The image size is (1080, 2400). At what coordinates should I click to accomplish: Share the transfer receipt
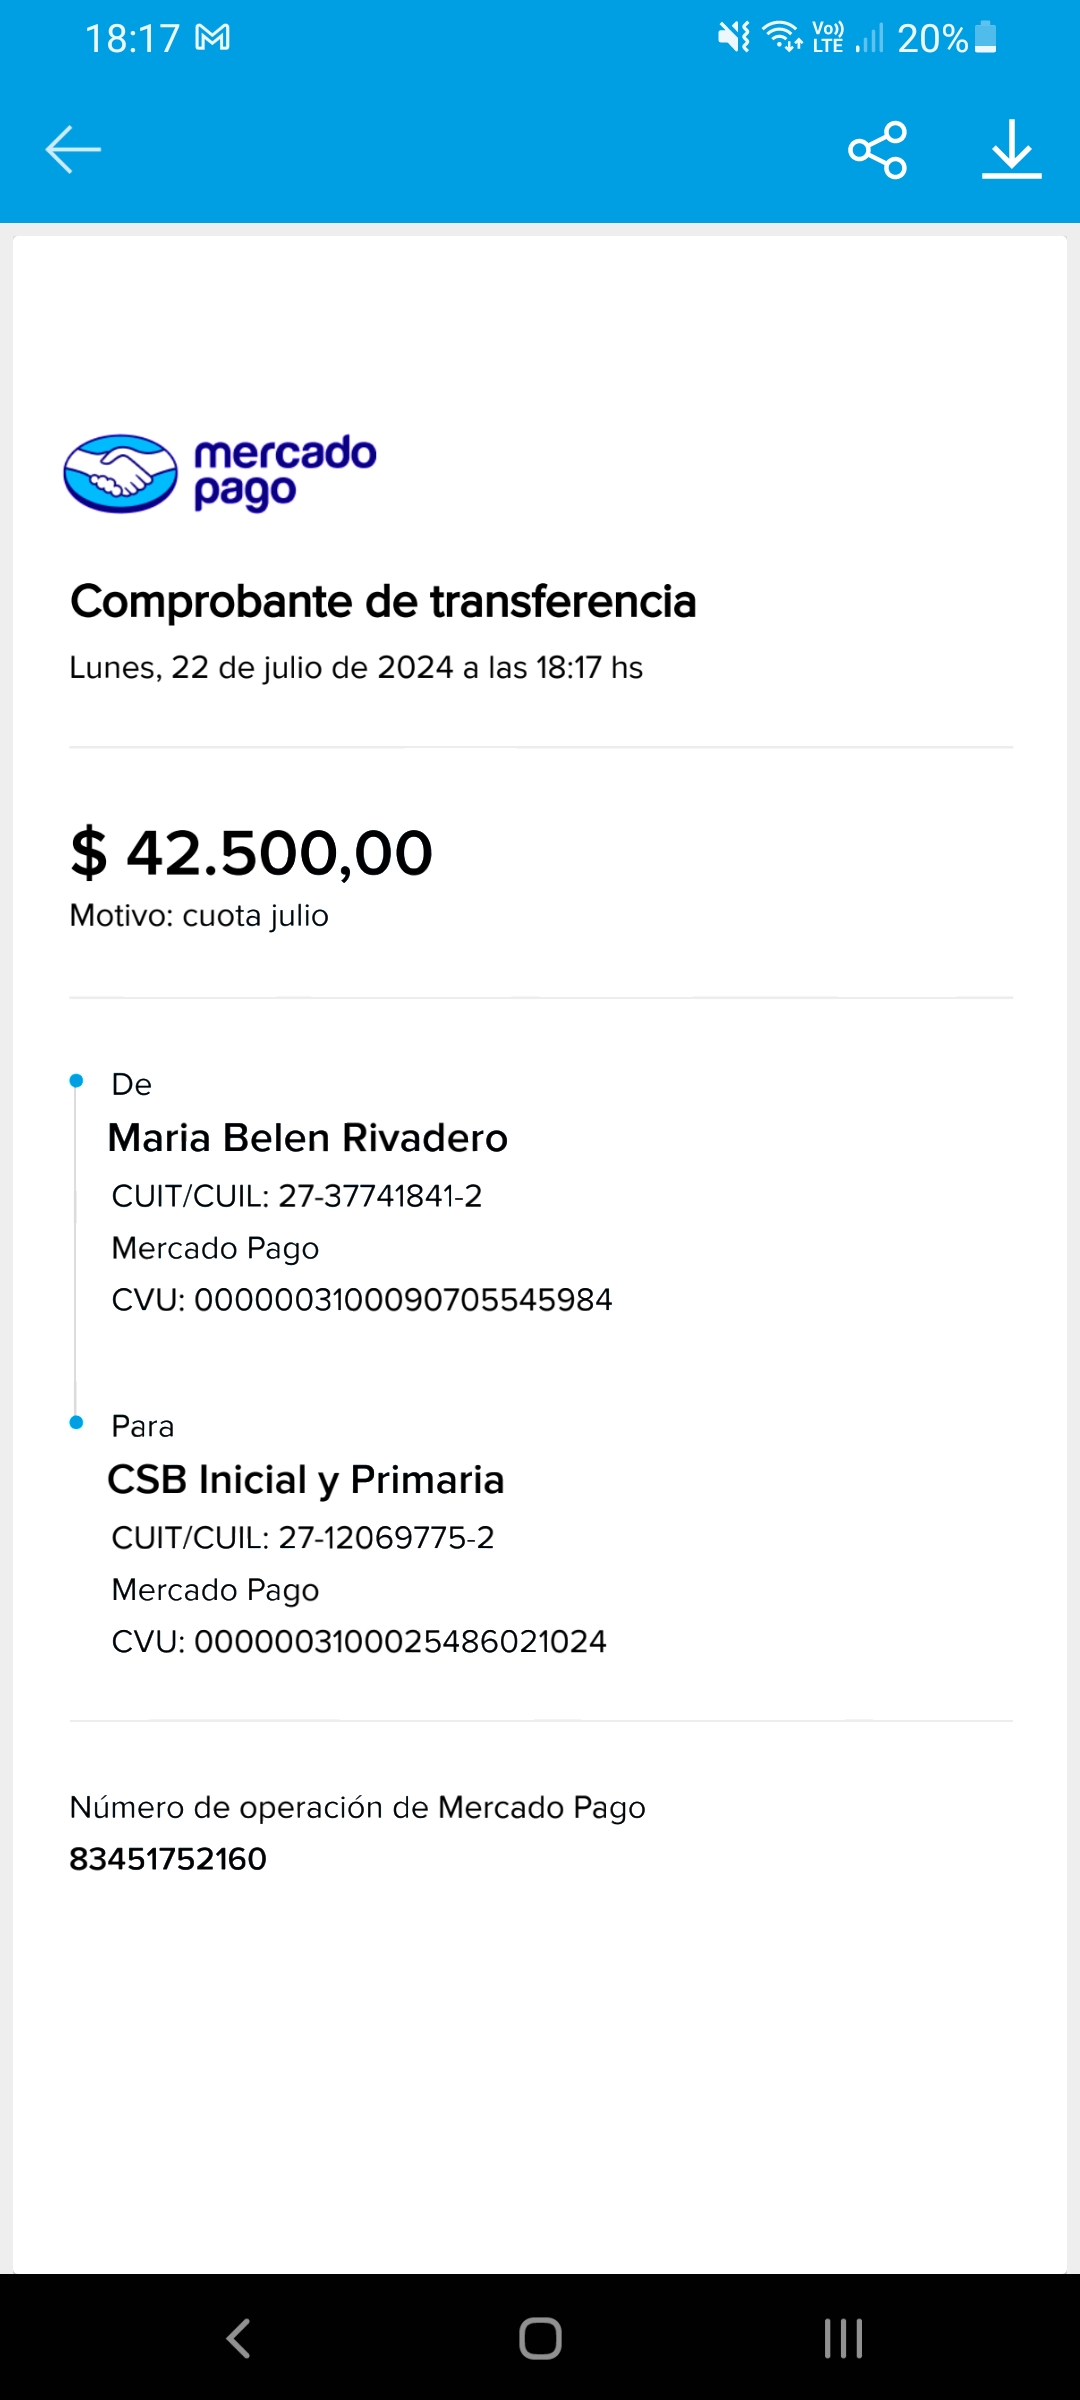coord(877,150)
